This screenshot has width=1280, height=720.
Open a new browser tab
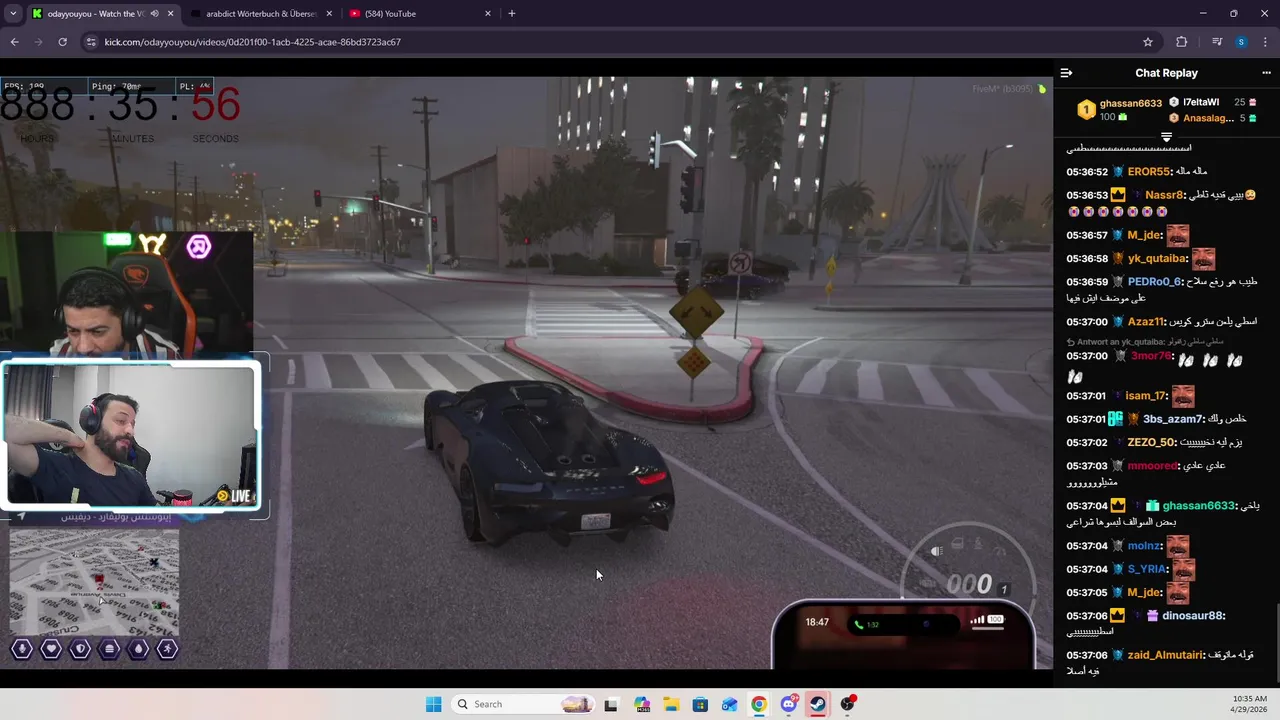click(x=512, y=14)
